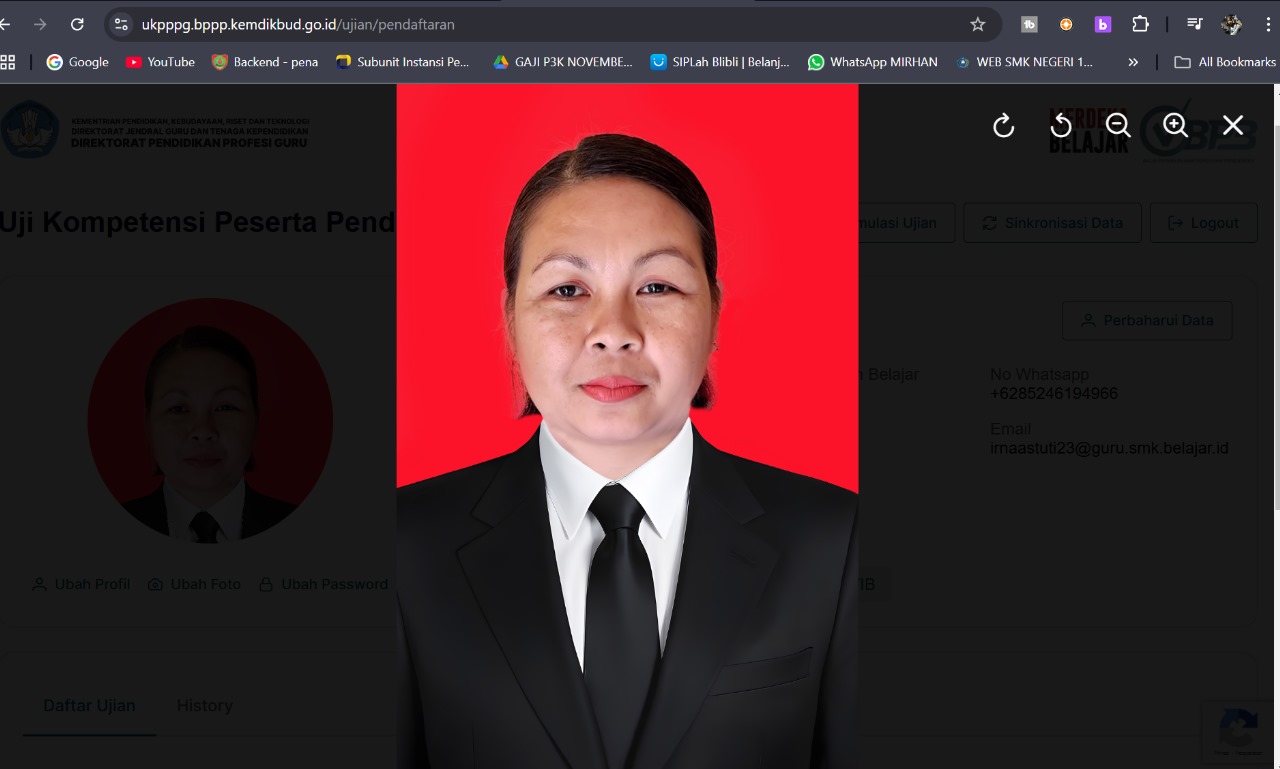Open the WEB SMK NEGERI 1 bookmark
The width and height of the screenshot is (1280, 769).
1024,62
